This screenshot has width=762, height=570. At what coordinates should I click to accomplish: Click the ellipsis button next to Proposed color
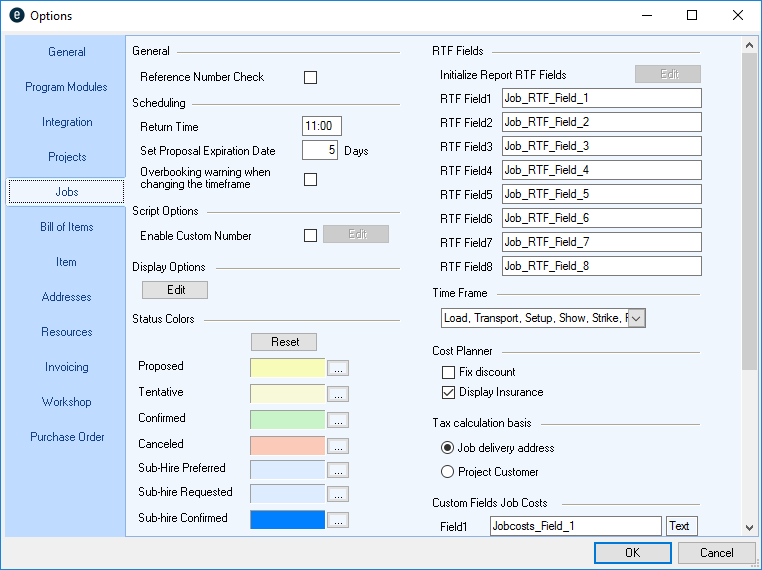pos(338,368)
